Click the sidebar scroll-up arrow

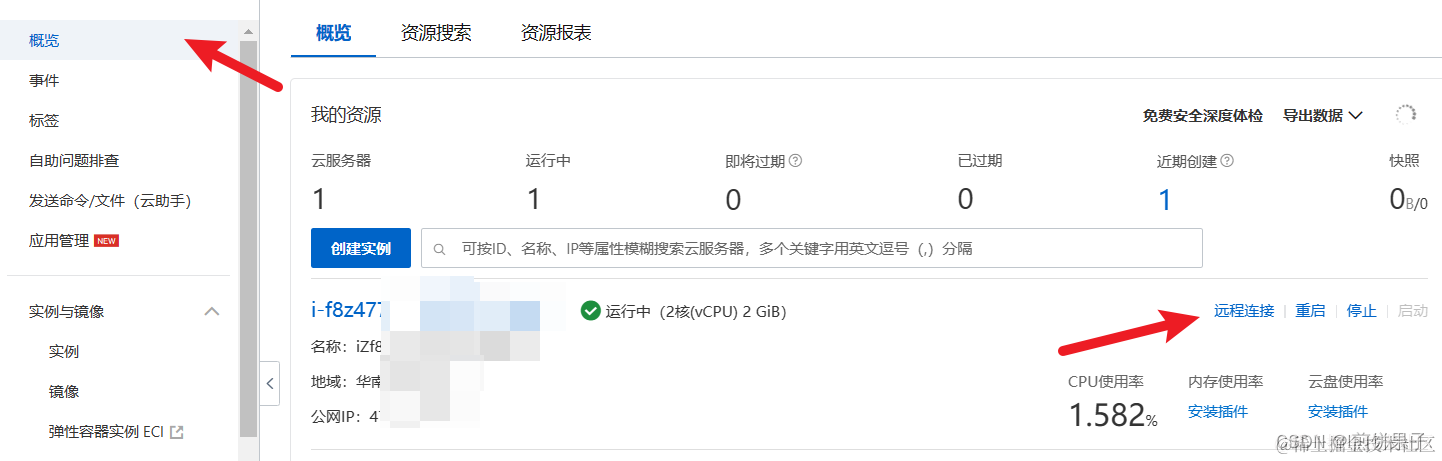coord(248,32)
